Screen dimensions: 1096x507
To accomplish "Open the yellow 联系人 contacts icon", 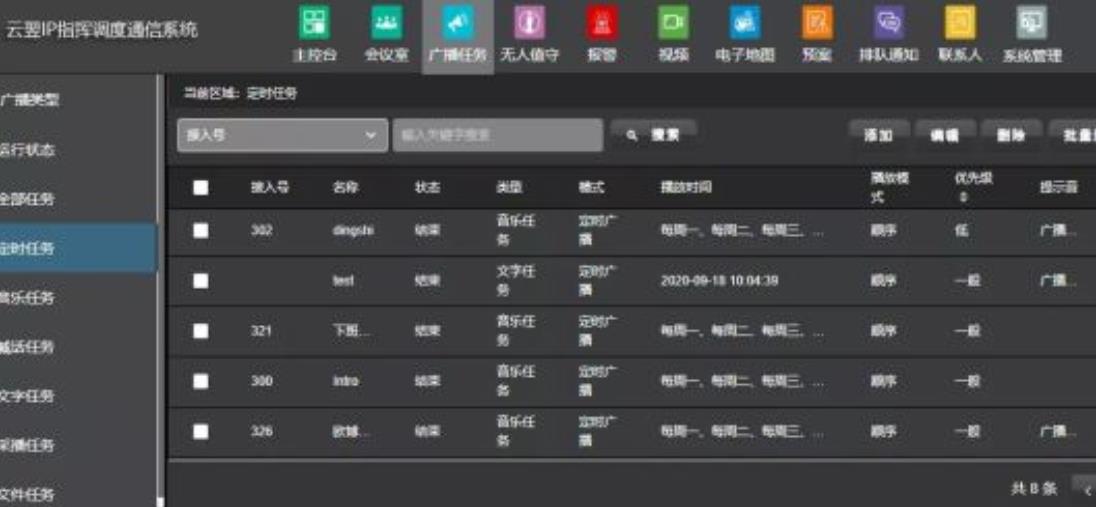I will click(960, 23).
